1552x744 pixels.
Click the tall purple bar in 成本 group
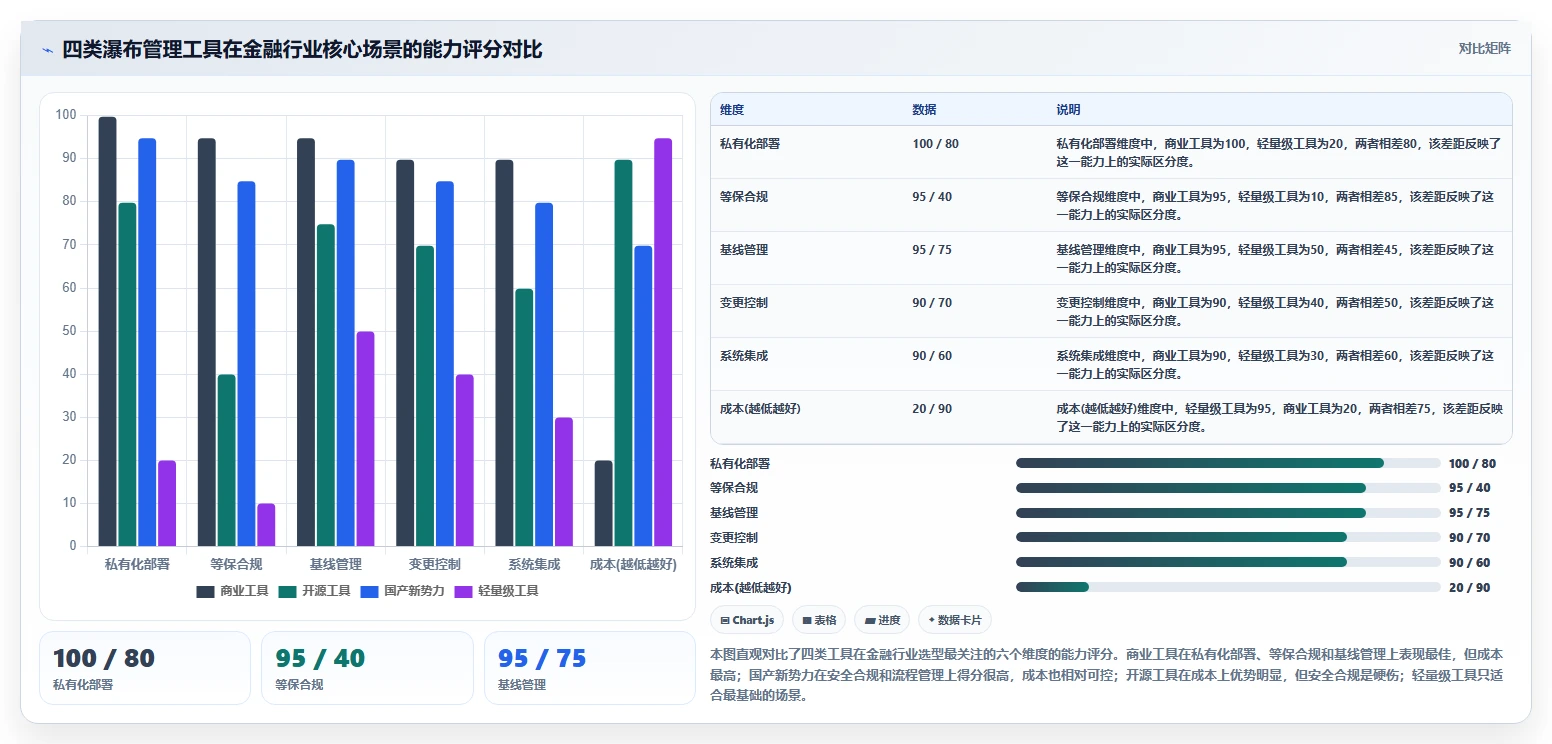[x=663, y=342]
